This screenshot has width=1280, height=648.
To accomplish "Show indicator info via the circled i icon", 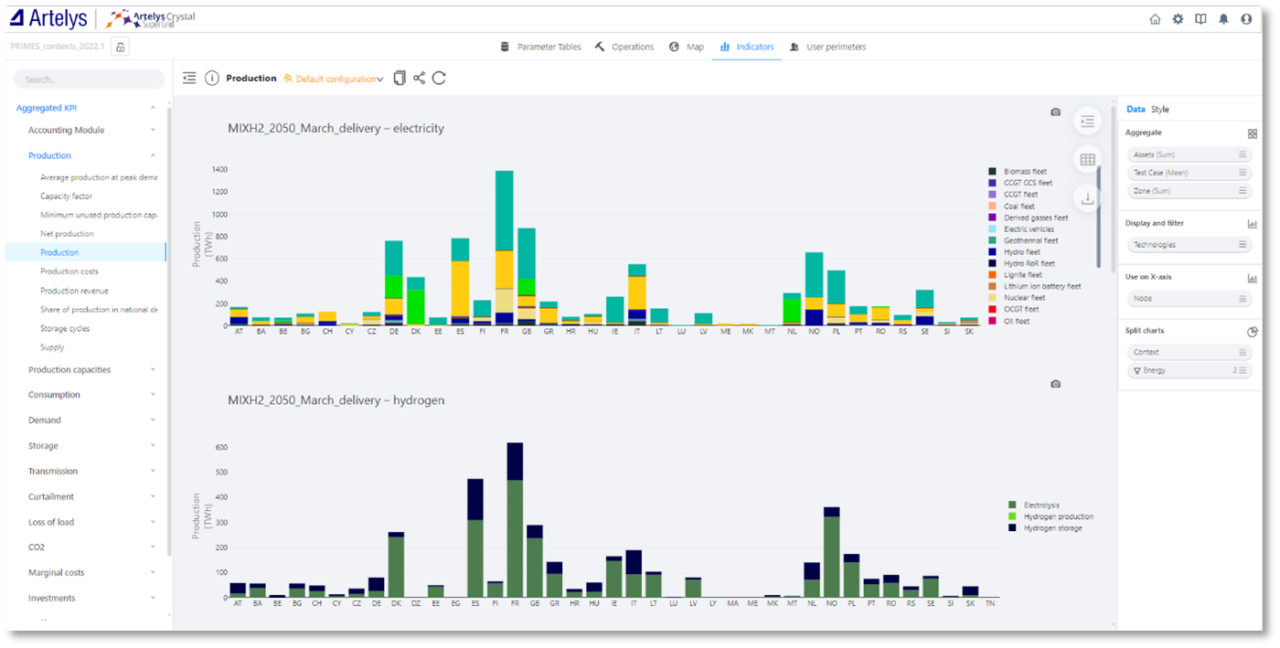I will pos(212,78).
